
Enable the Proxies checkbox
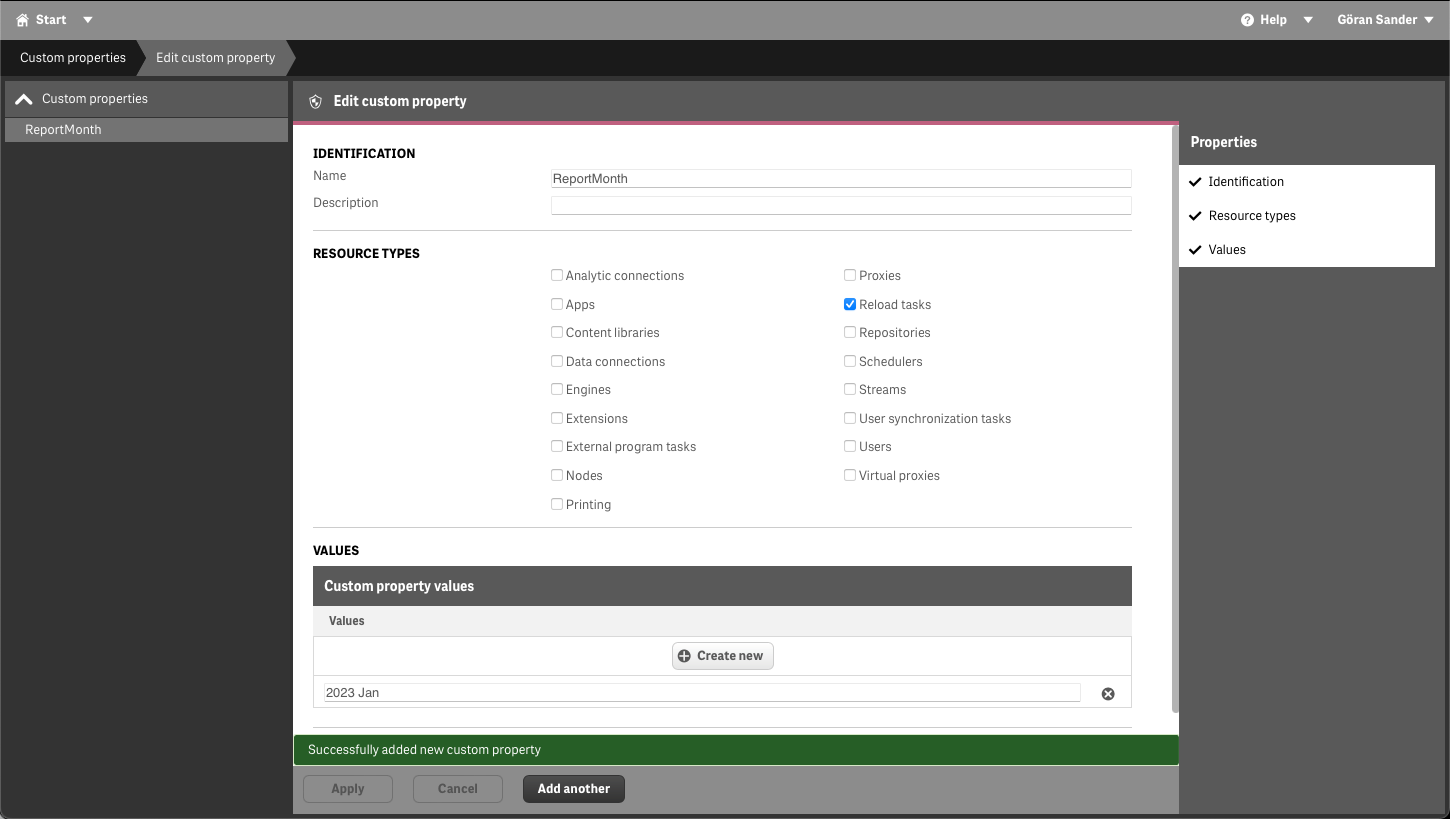tap(850, 275)
